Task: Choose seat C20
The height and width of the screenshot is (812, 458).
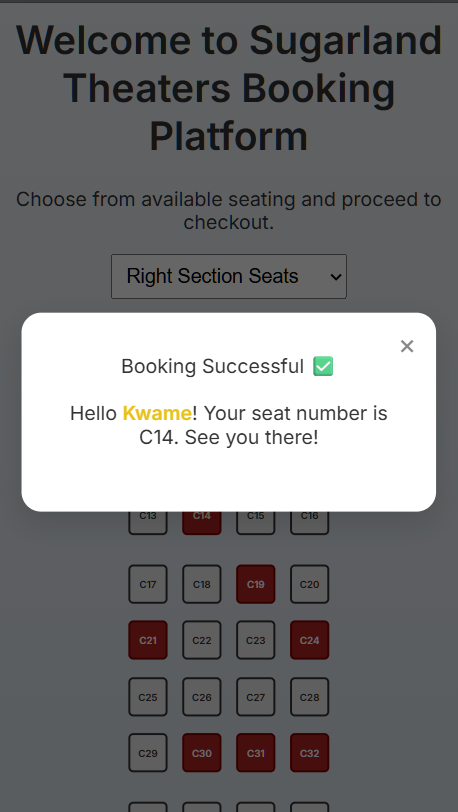Action: 309,584
